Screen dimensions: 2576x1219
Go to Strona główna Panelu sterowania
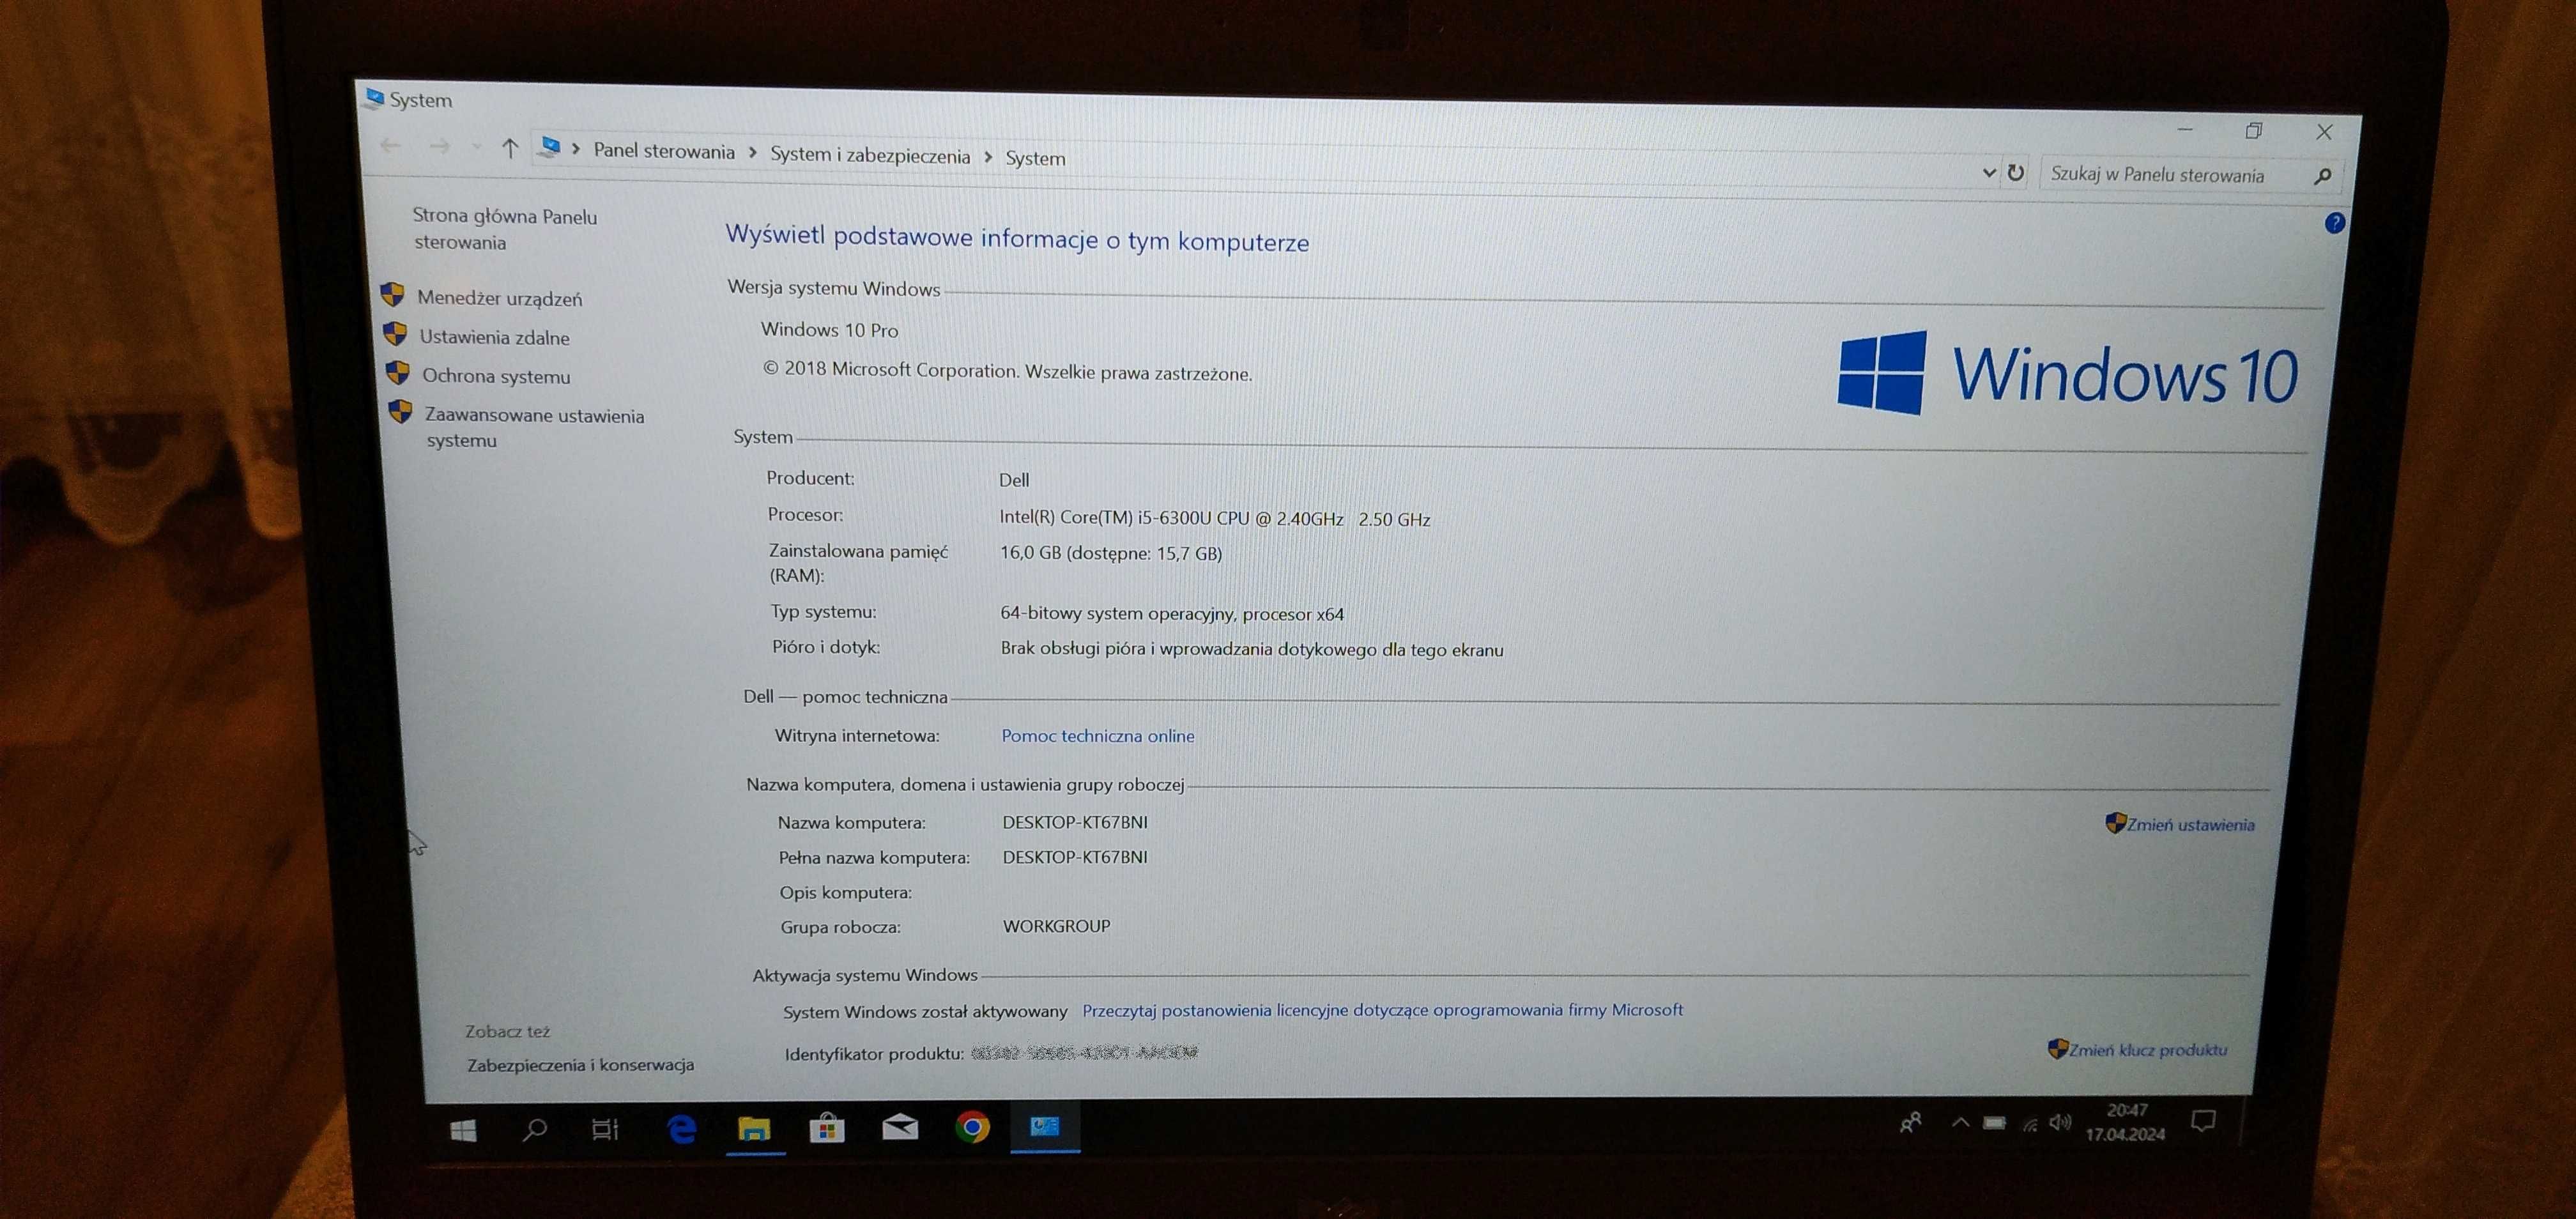click(504, 229)
